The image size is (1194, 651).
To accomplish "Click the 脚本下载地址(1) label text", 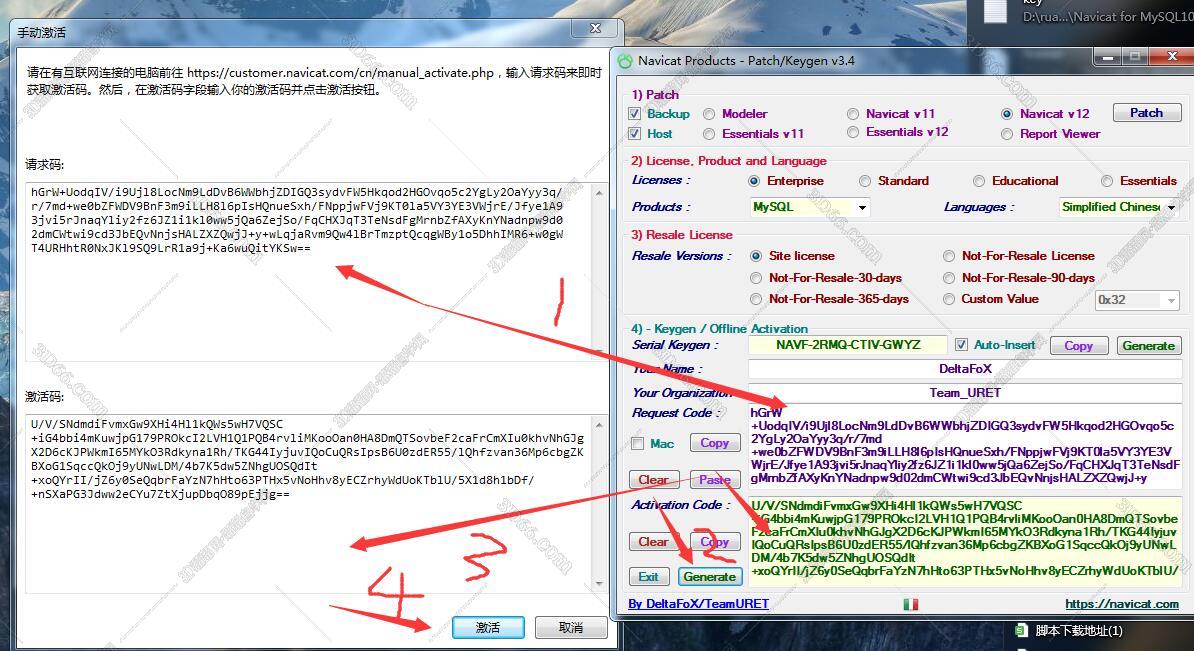I will pyautogui.click(x=1079, y=630).
